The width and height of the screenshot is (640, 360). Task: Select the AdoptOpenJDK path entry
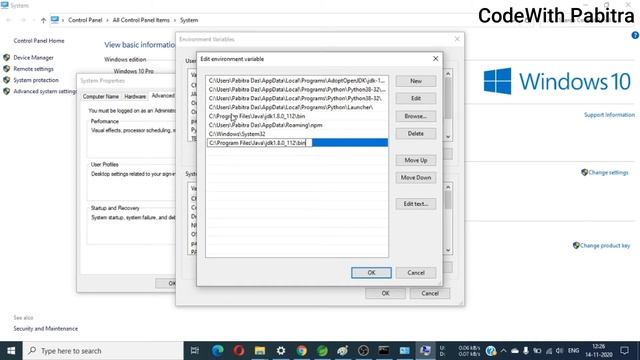click(x=297, y=80)
